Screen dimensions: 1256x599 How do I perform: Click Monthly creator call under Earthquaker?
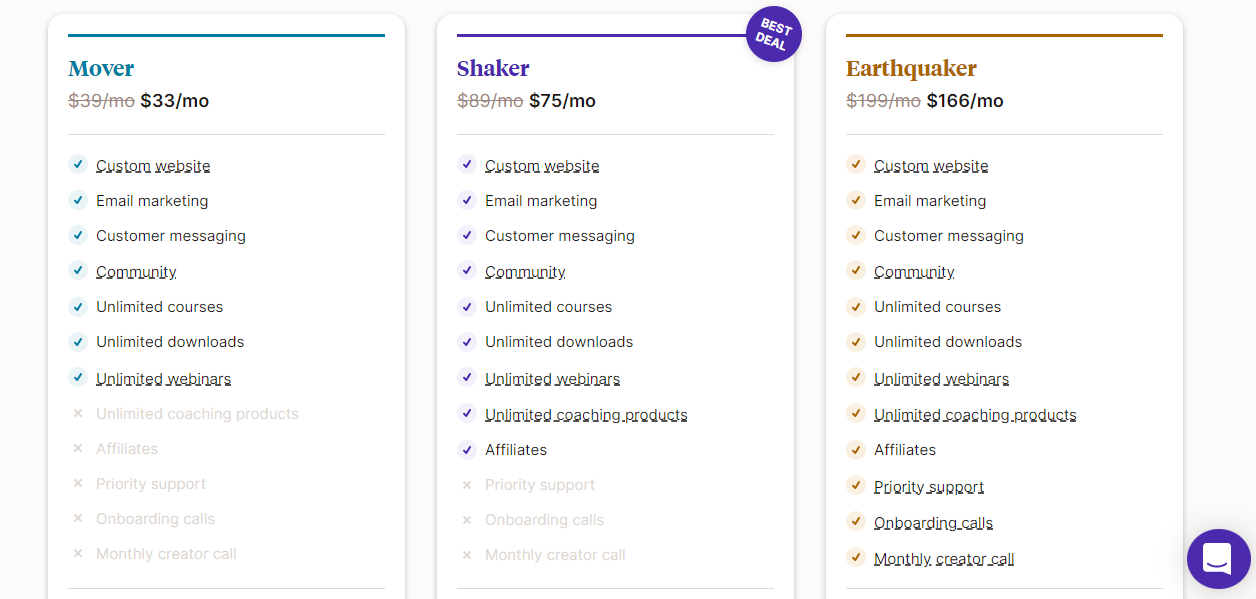pyautogui.click(x=944, y=559)
